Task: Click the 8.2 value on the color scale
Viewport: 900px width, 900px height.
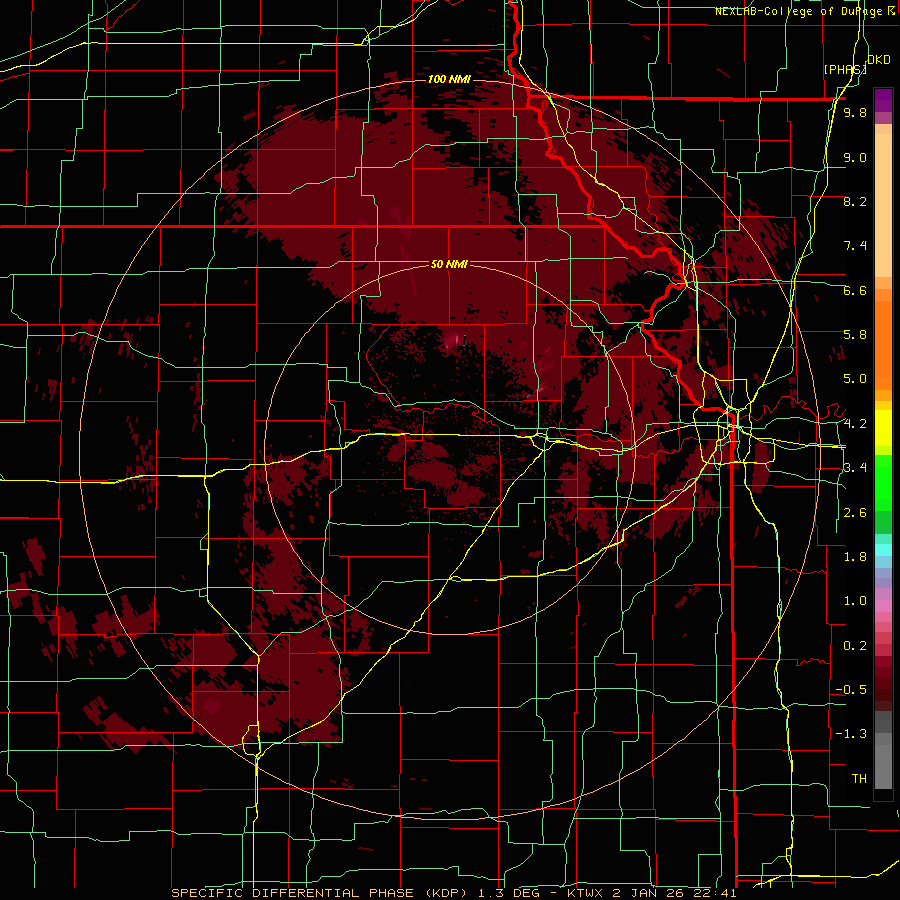Action: point(855,201)
